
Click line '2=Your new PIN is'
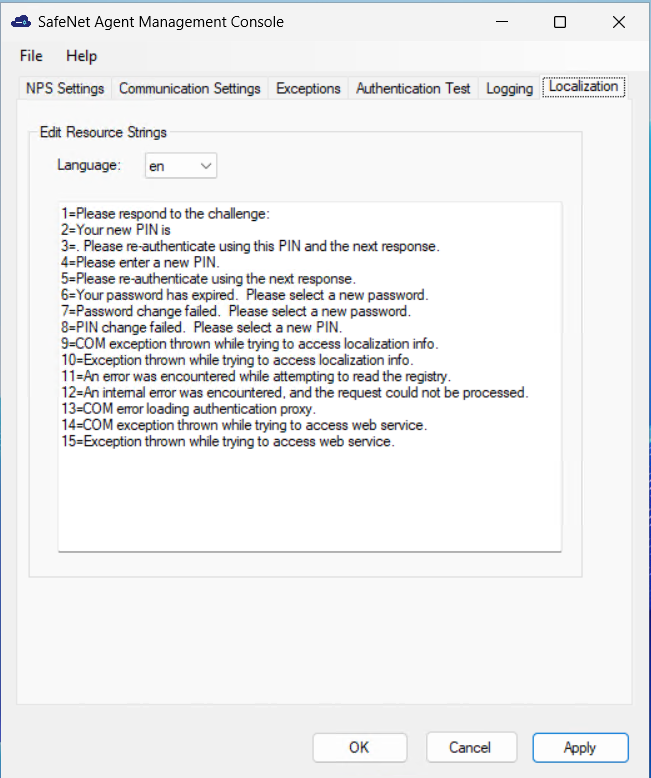point(116,230)
